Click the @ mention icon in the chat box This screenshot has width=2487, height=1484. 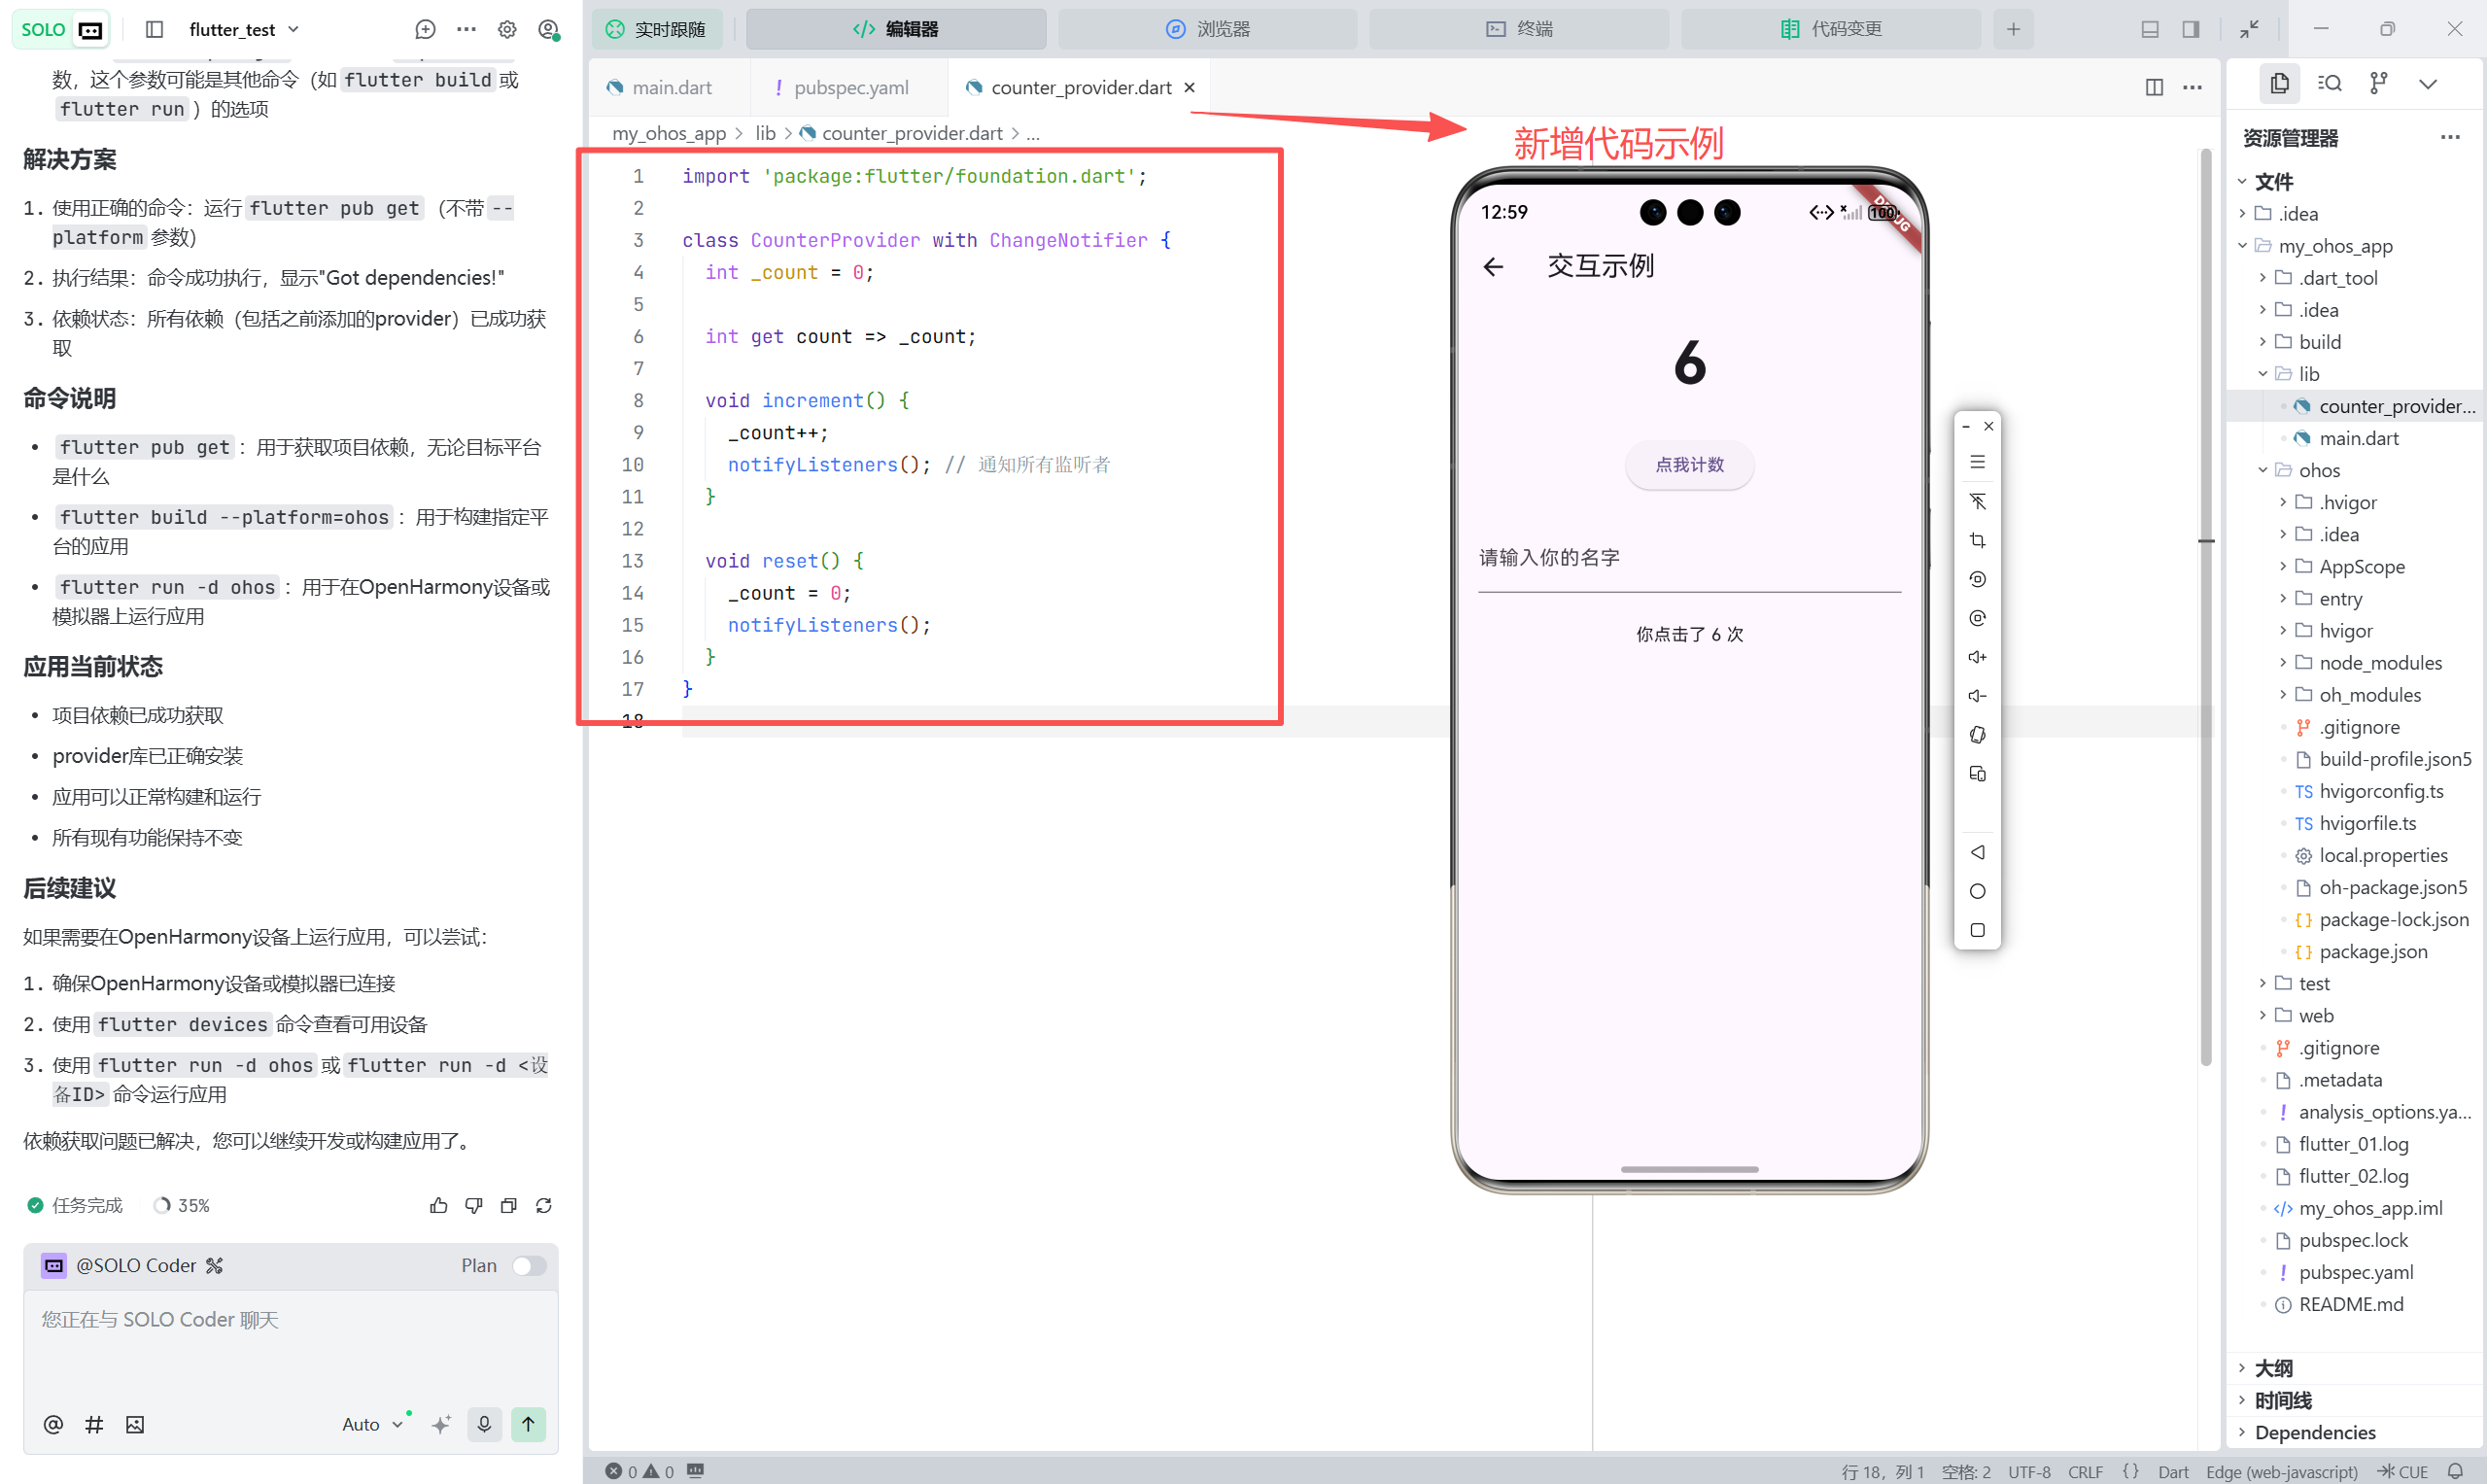tap(52, 1424)
